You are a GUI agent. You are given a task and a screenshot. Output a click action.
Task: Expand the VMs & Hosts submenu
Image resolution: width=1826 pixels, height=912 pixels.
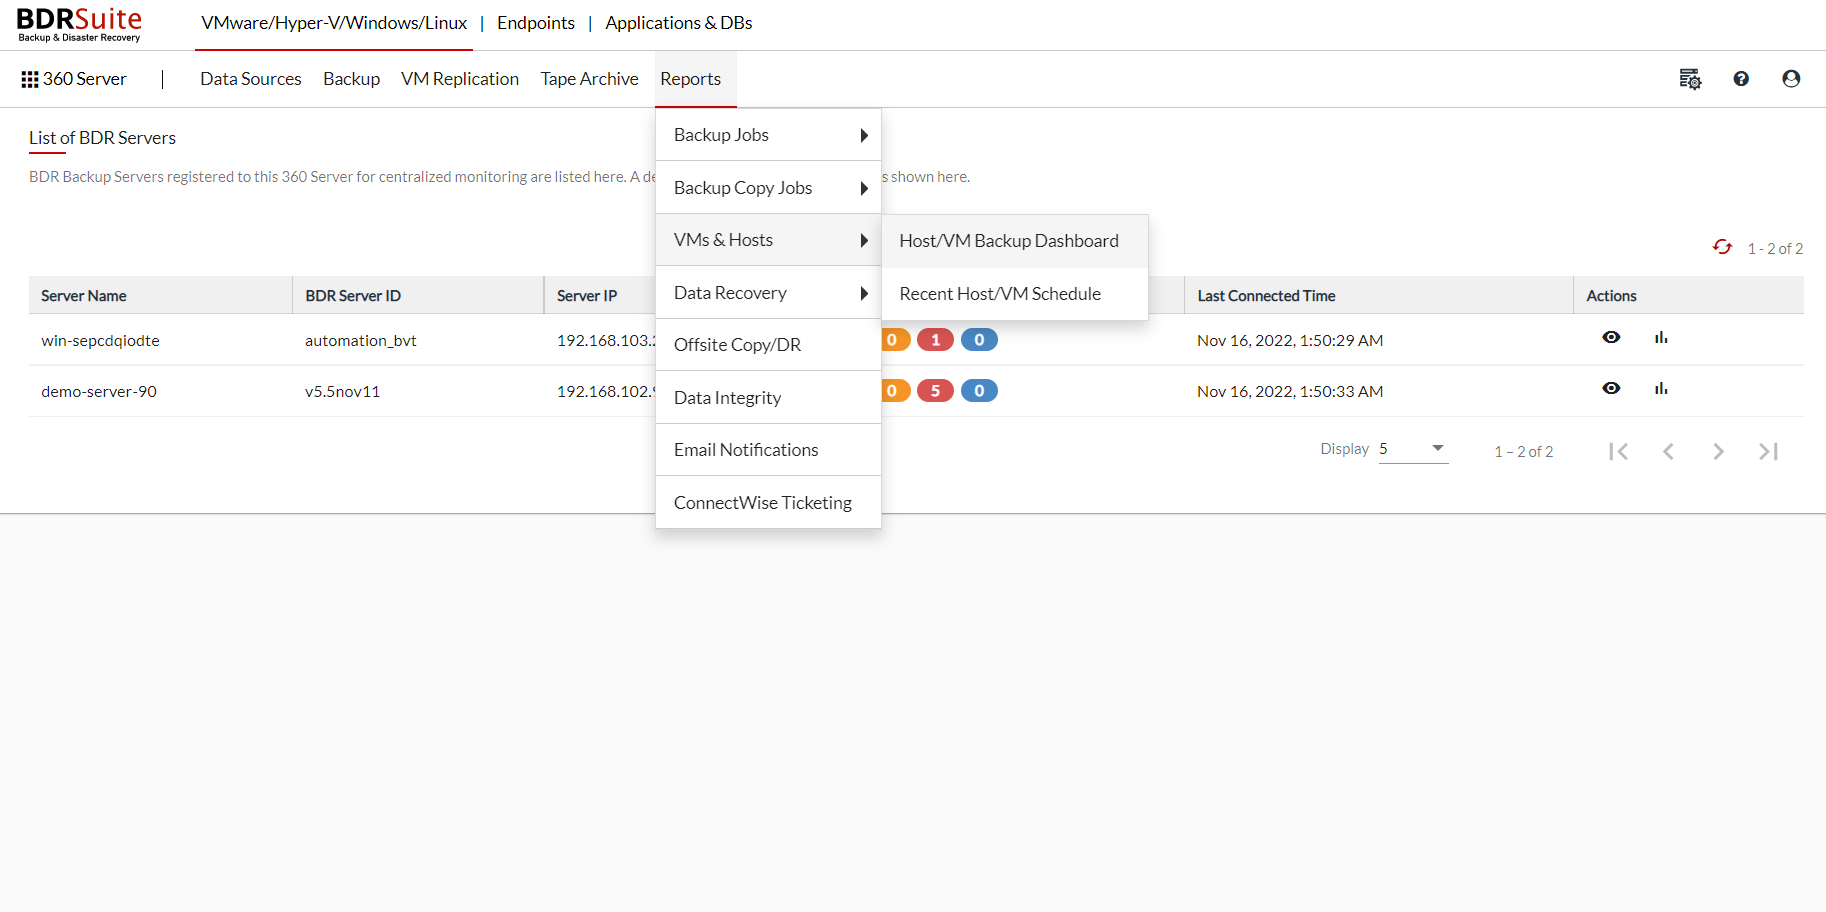click(768, 240)
